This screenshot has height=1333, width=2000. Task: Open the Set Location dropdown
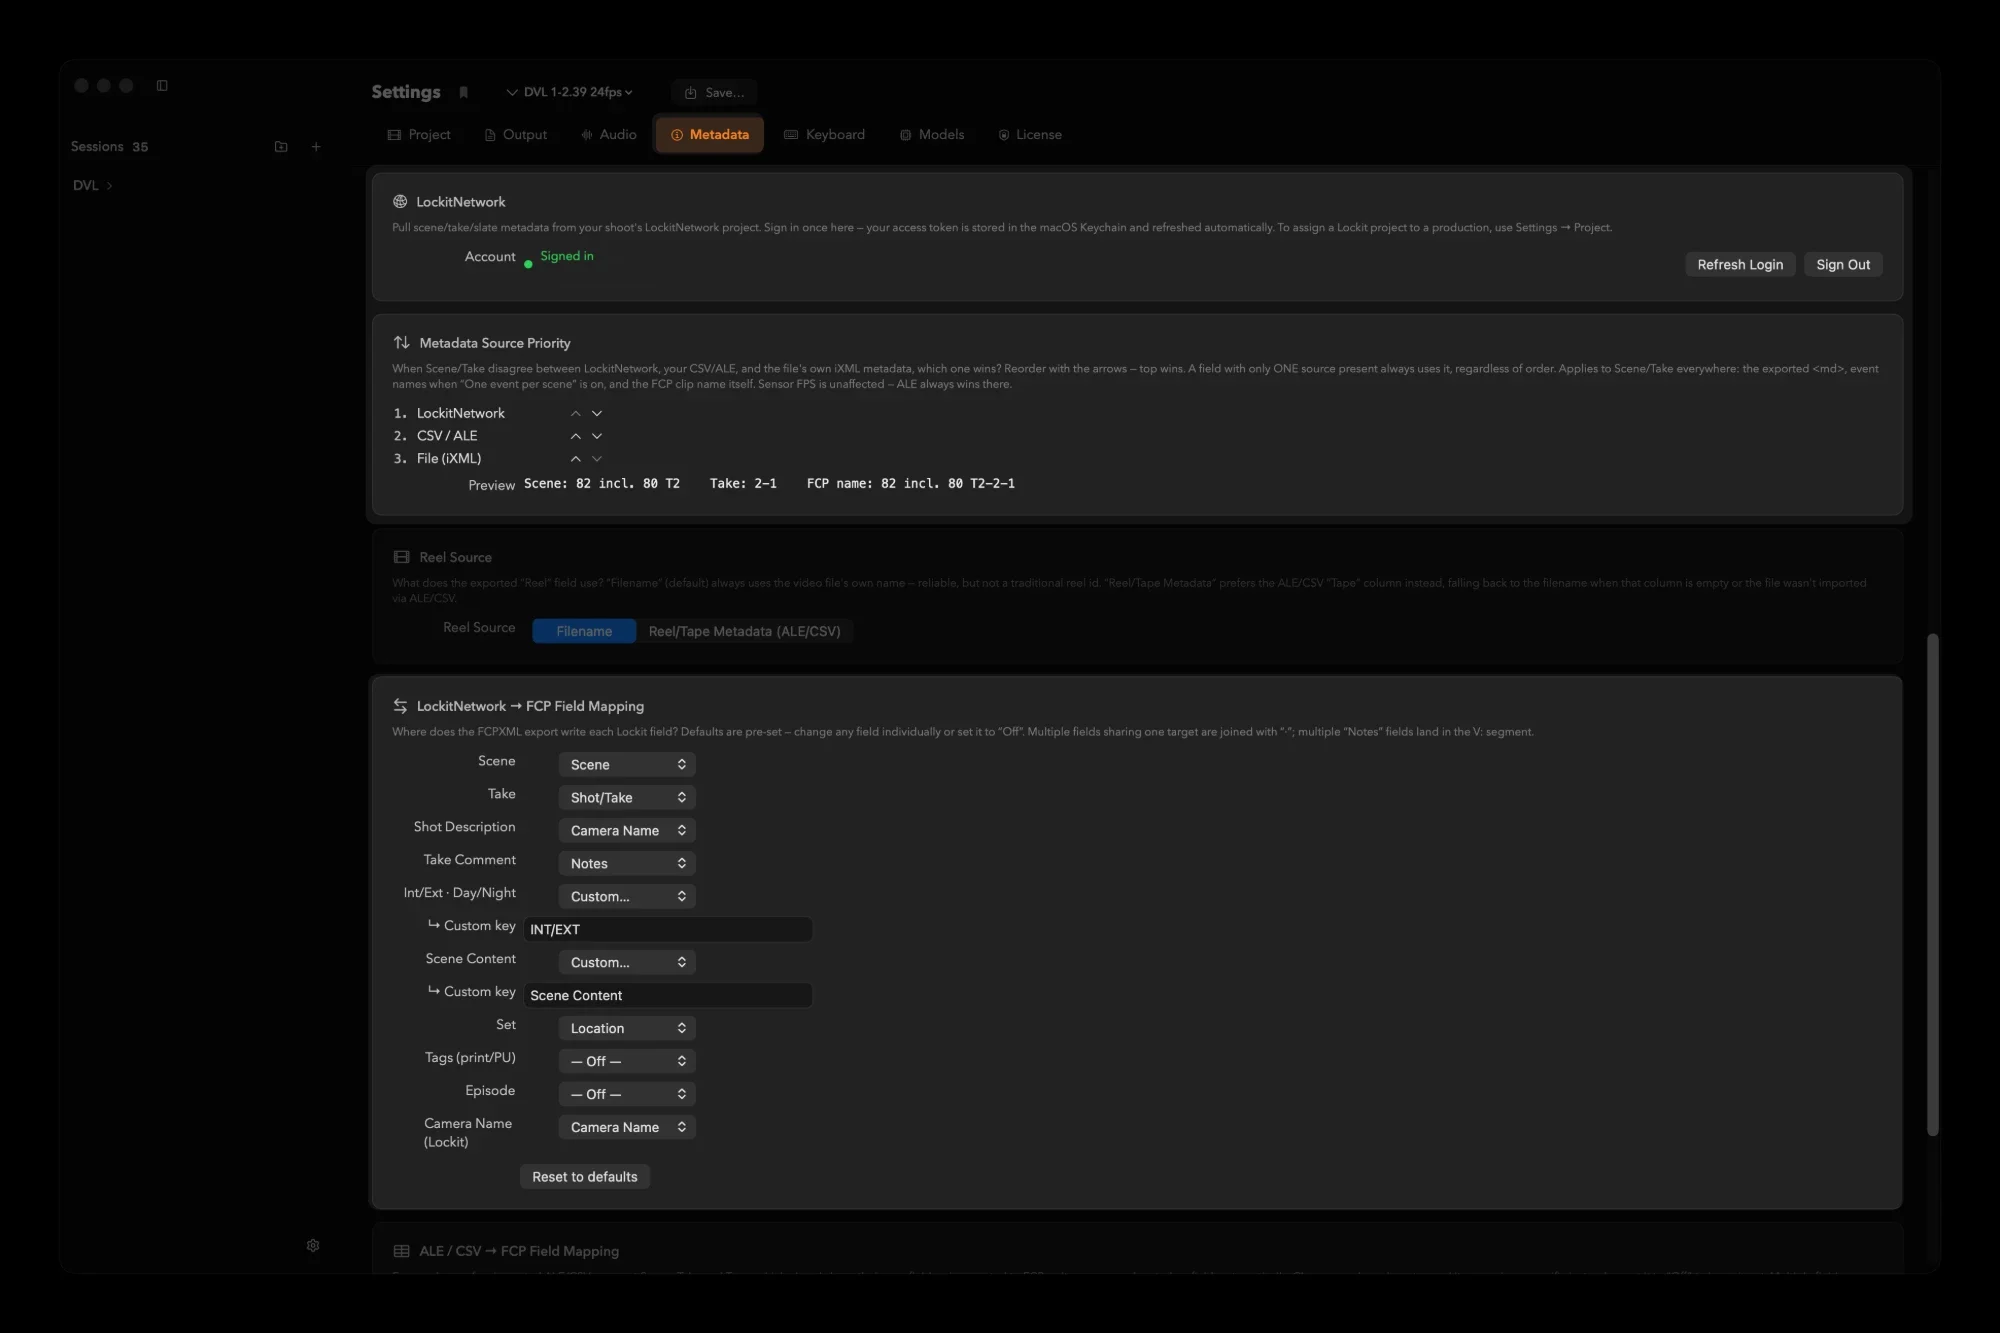point(627,1028)
